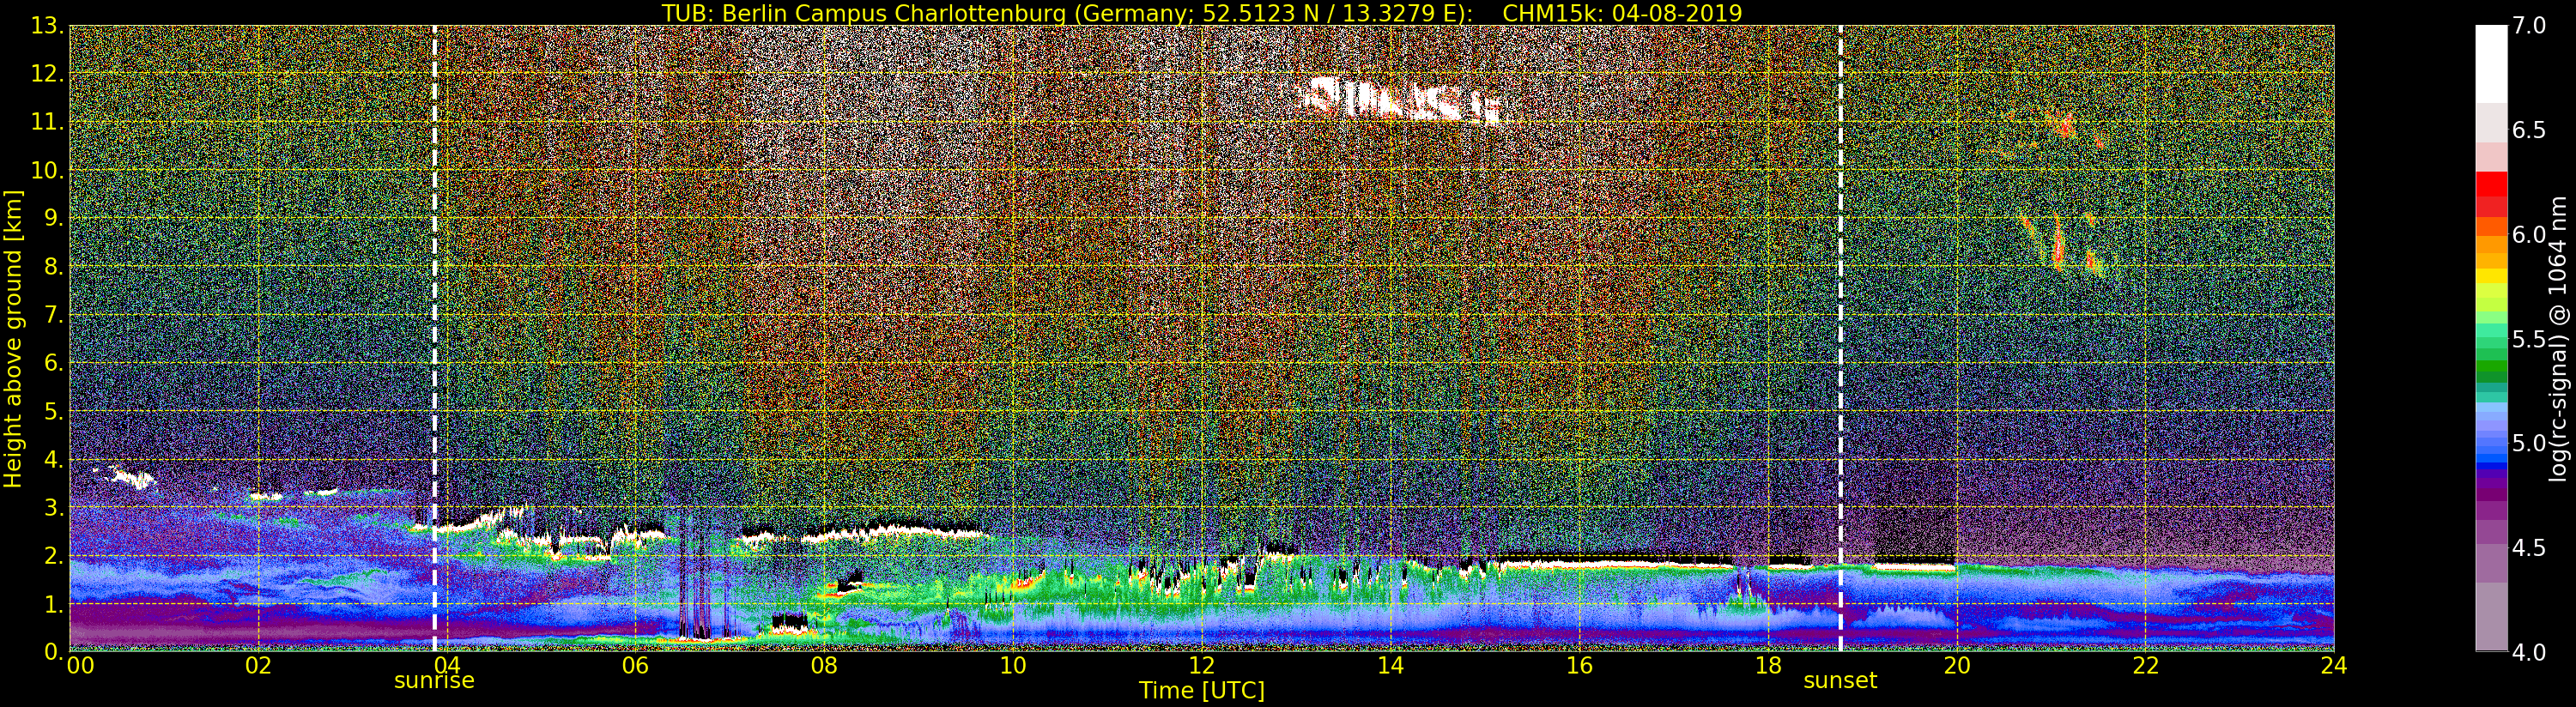Click the white dashed sunset marker line
The height and width of the screenshot is (707, 2576).
[x=1840, y=338]
